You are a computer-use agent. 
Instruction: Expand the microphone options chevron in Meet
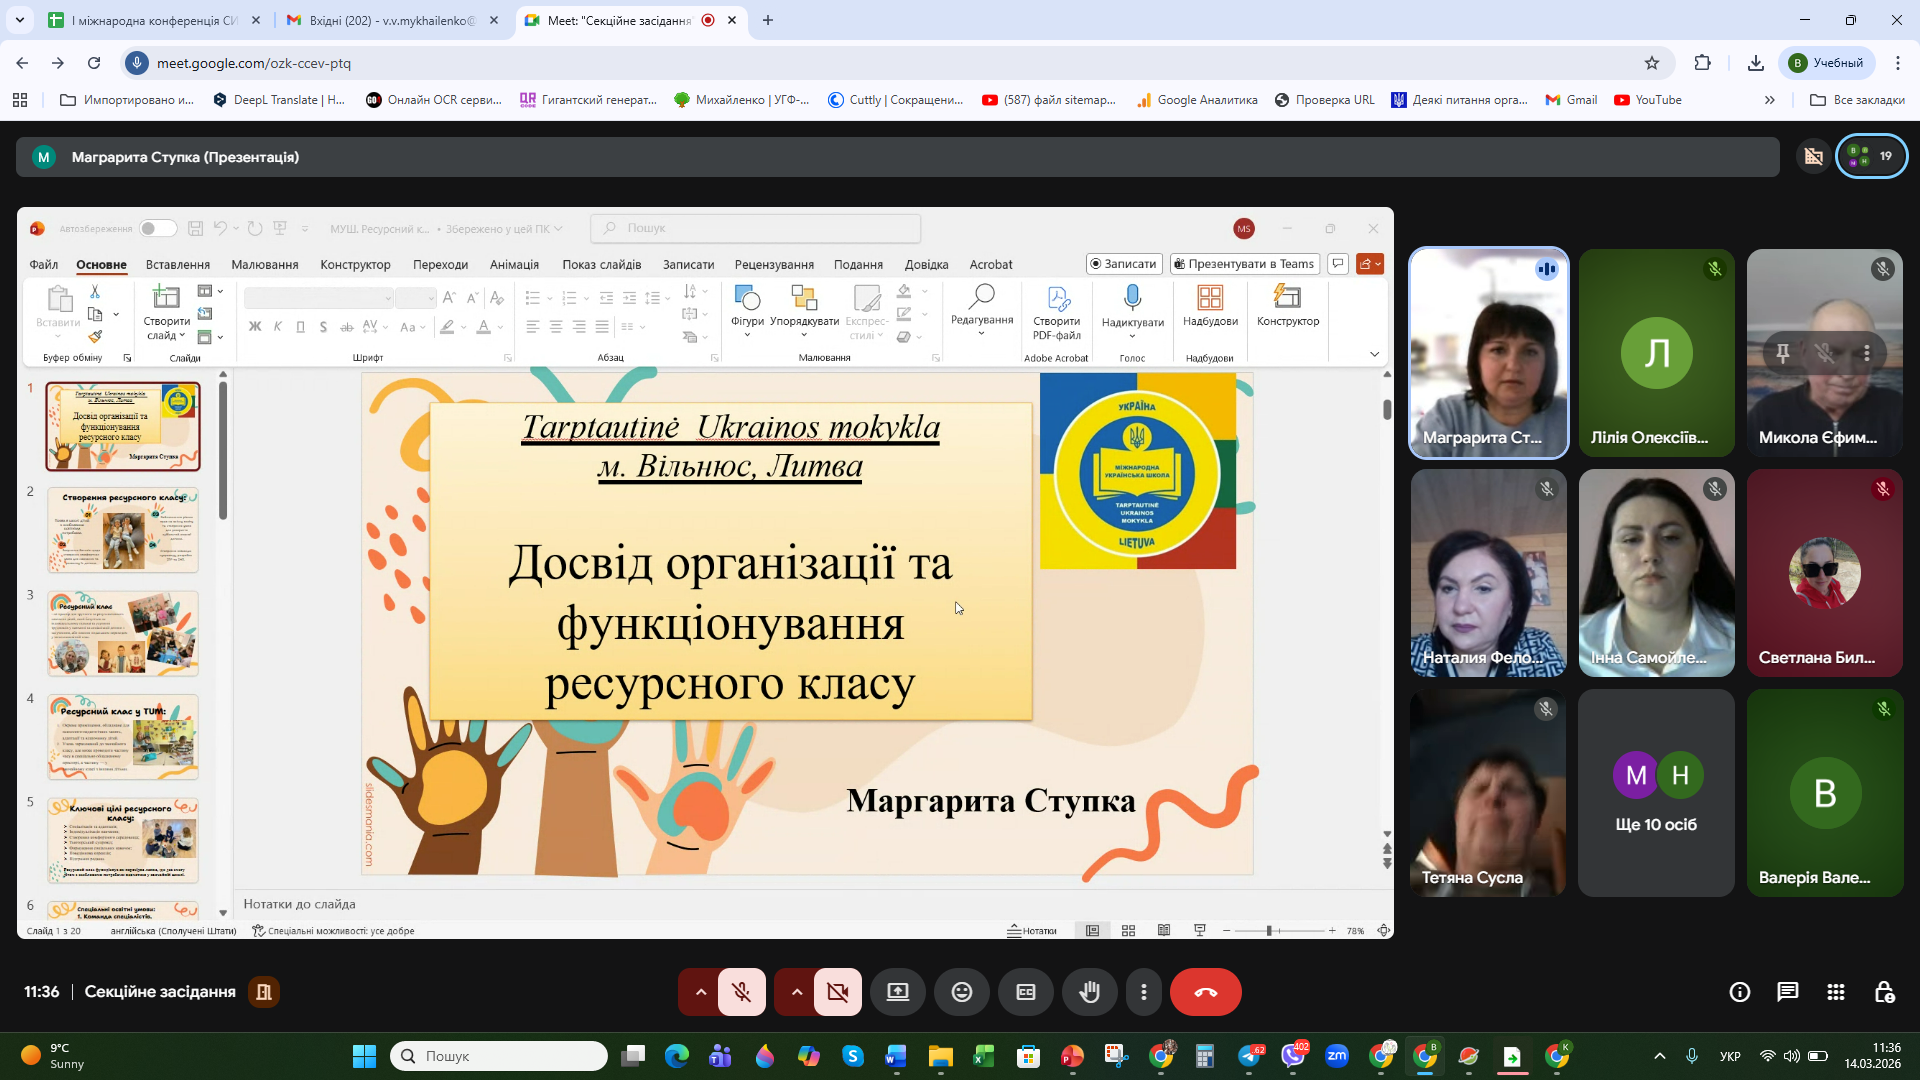click(698, 992)
